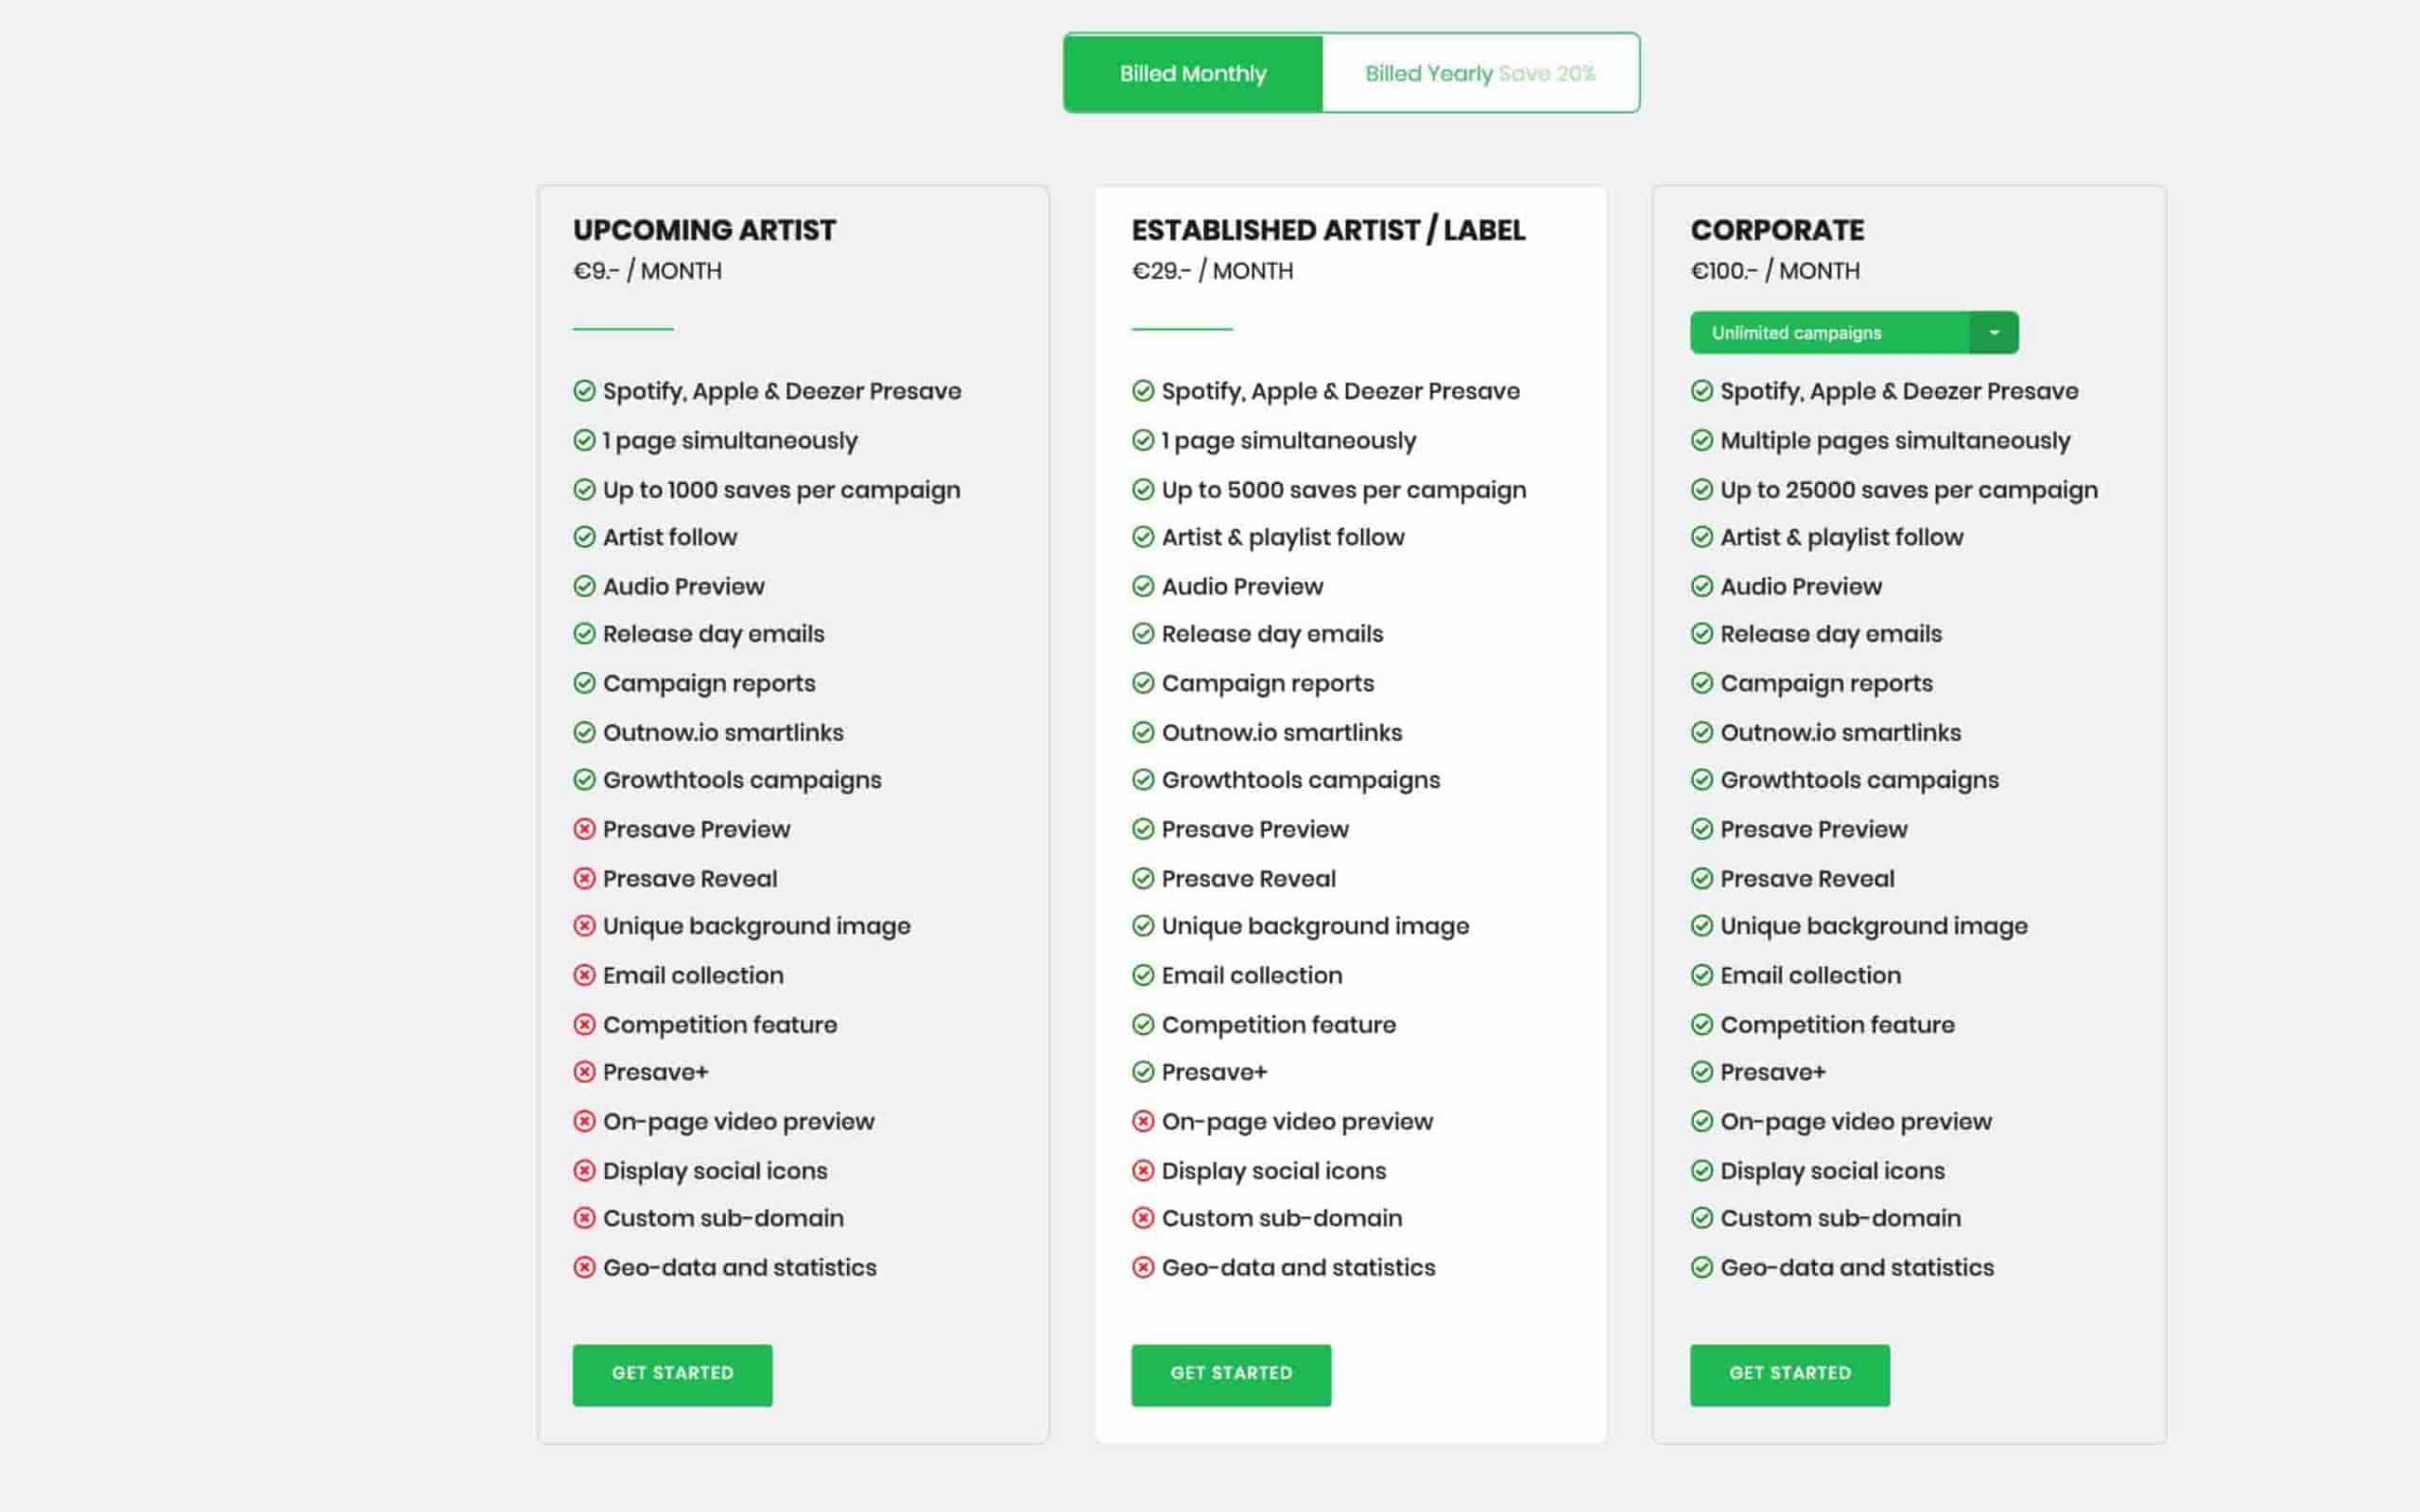
Task: Click red cross beside Established Custom sub-domain
Action: pos(1142,1218)
